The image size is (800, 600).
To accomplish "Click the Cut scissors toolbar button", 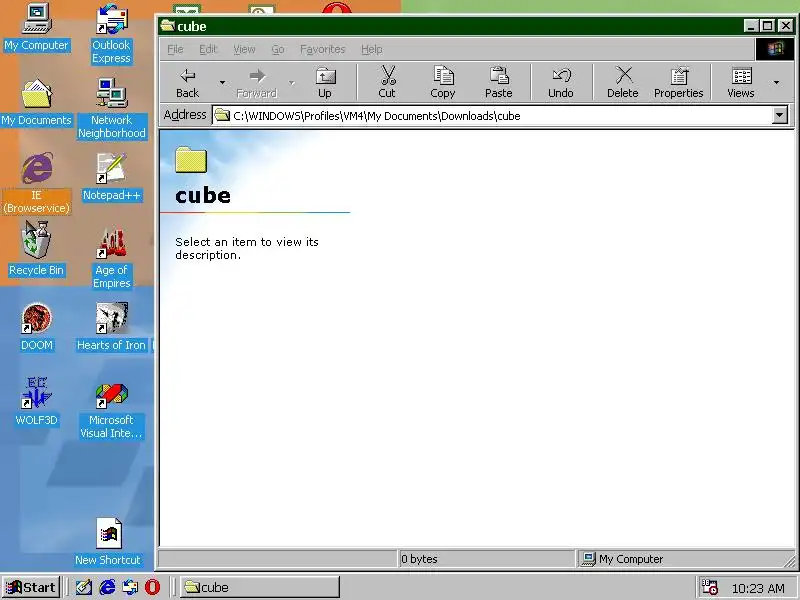I will [387, 82].
